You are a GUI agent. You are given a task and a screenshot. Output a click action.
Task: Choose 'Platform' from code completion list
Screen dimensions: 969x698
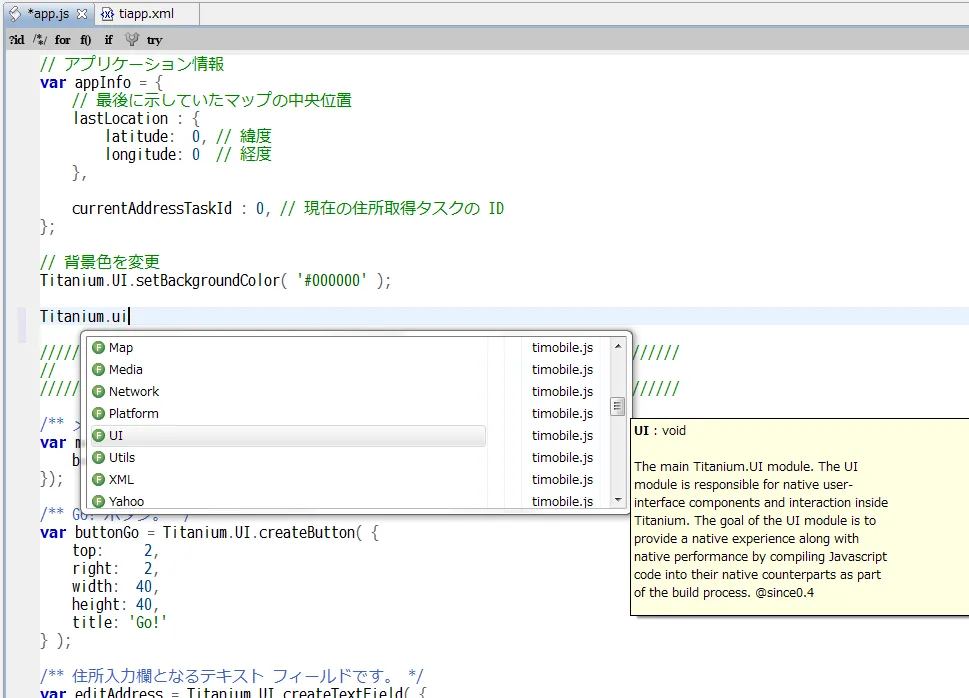[133, 413]
